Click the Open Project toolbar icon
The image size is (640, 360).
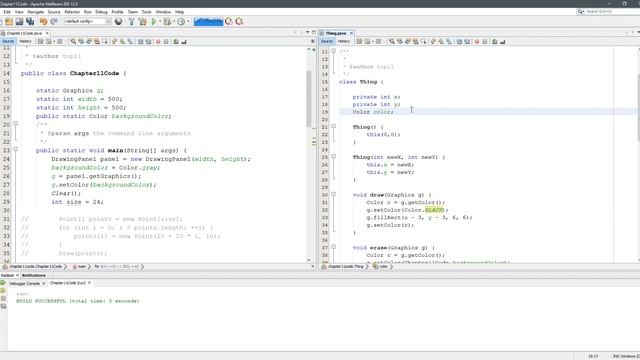(9, 22)
